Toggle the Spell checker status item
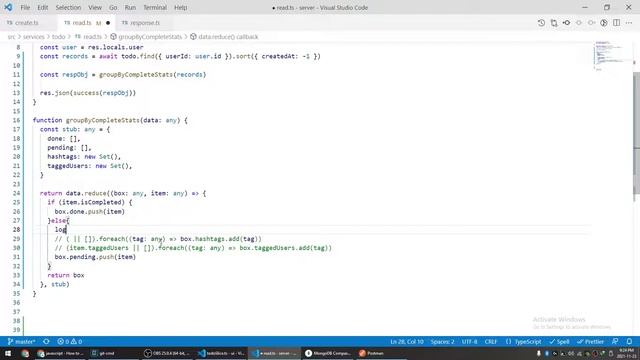Image resolution: width=640 pixels, height=360 pixels. [x=559, y=342]
